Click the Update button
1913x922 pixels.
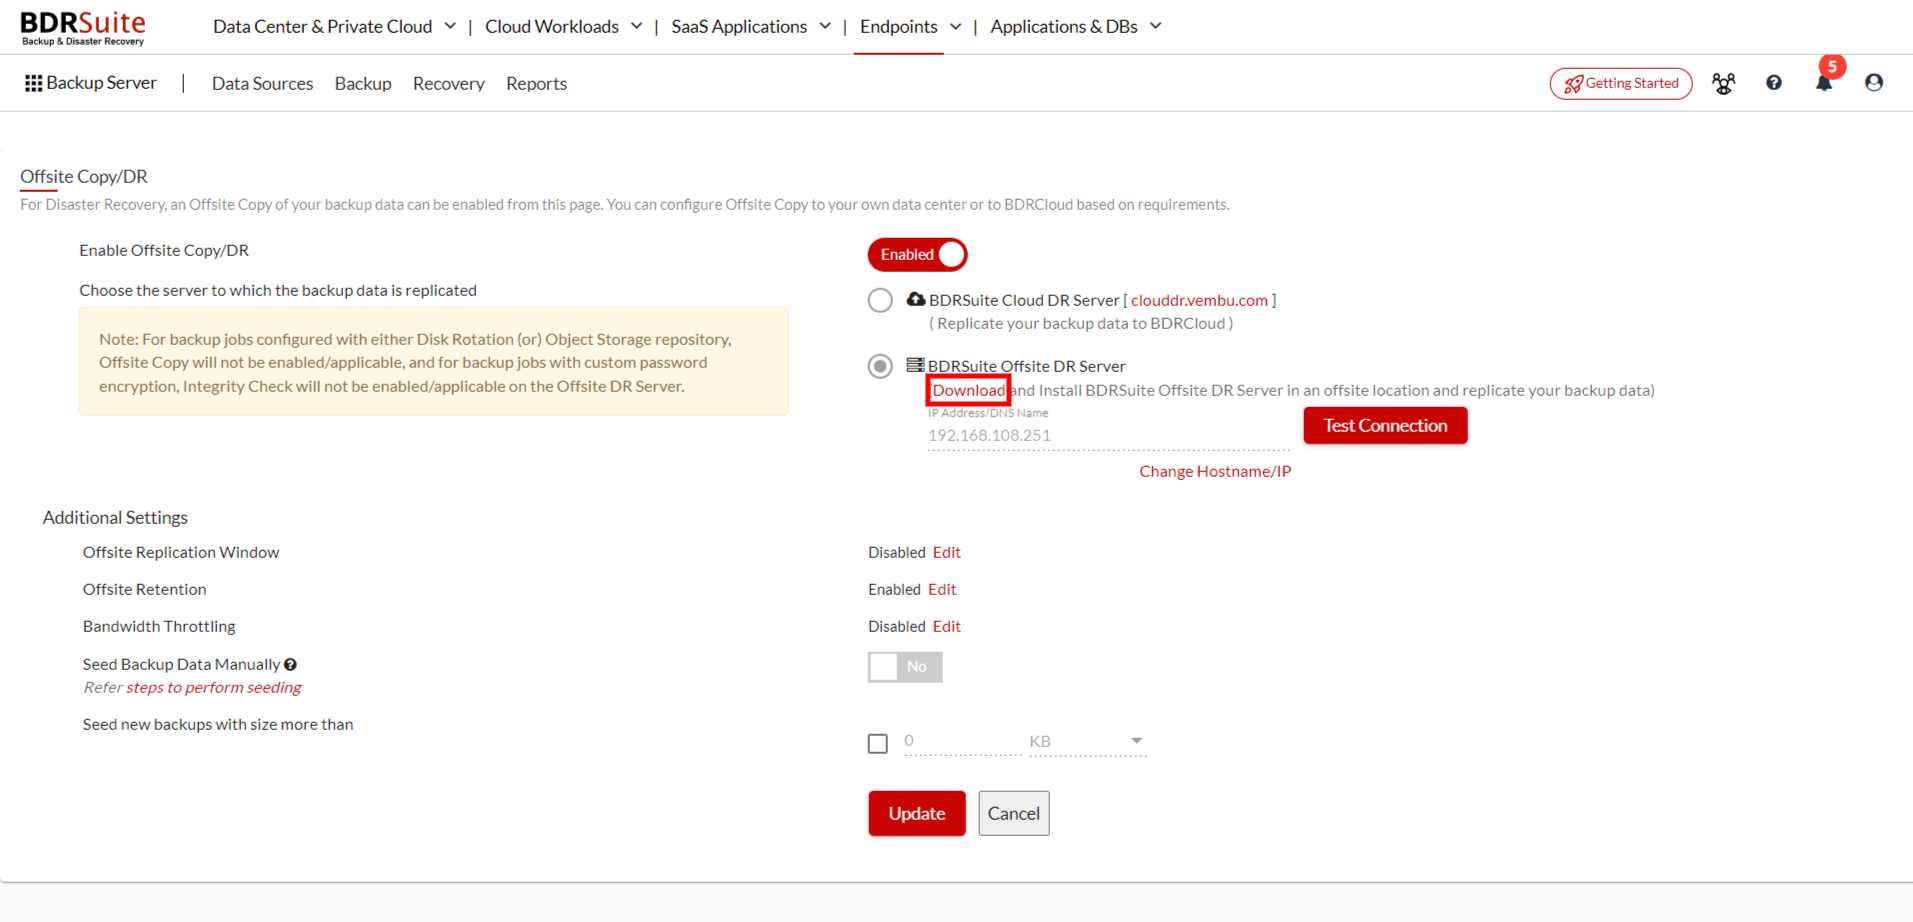tap(916, 813)
